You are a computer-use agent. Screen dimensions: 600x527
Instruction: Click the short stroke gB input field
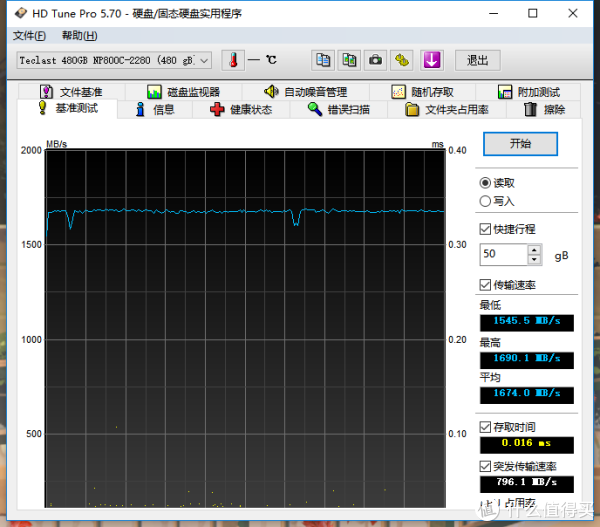click(x=504, y=254)
